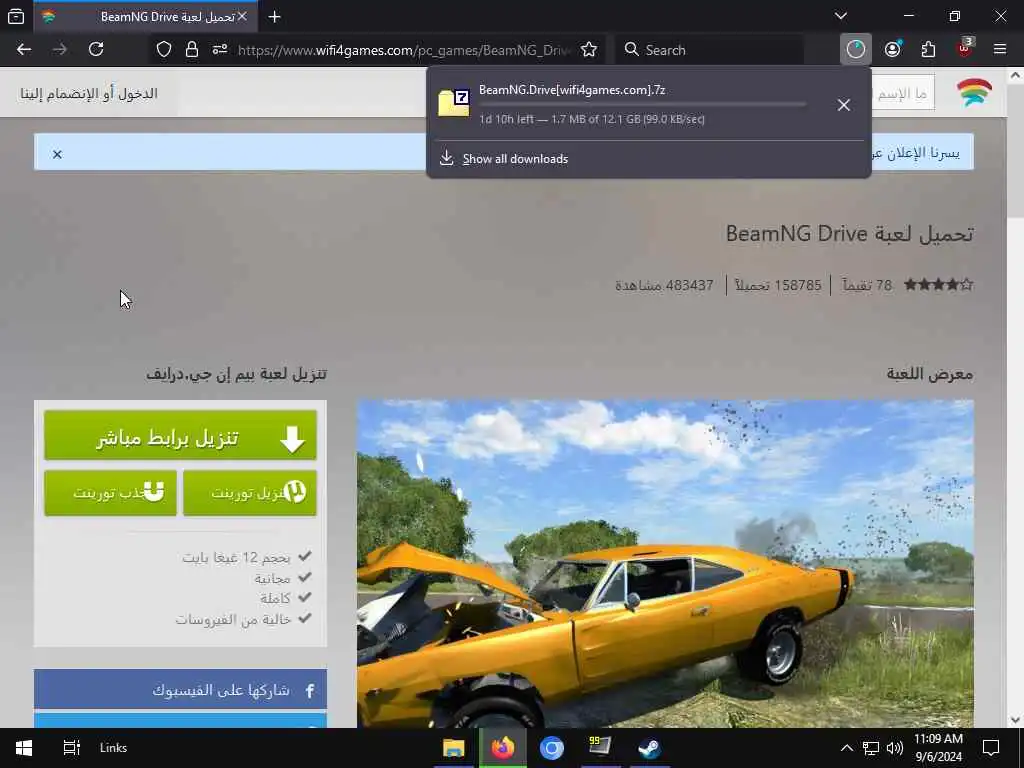Viewport: 1024px width, 768px height.
Task: Click the magnet torrent button
Action: point(110,492)
